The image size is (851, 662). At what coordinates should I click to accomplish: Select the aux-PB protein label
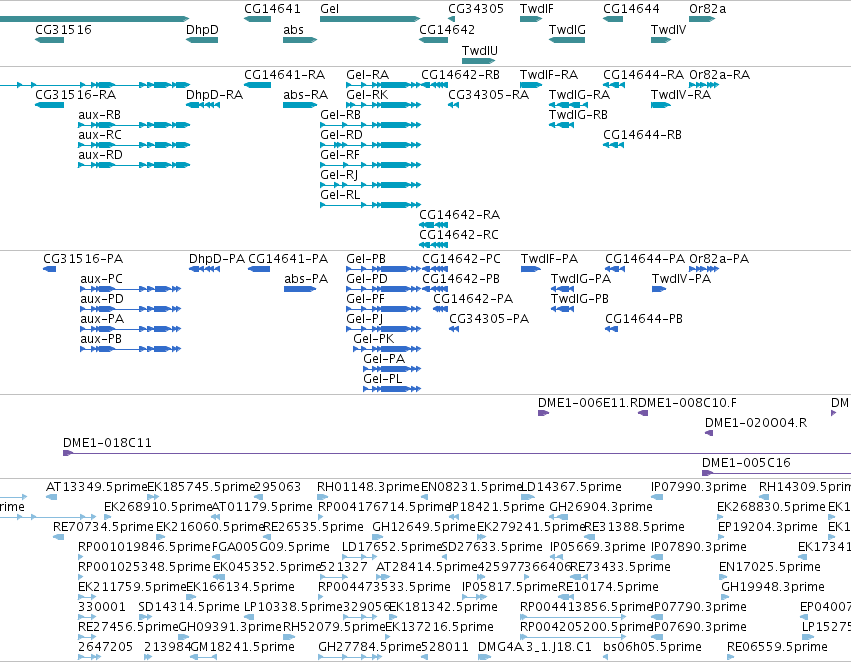tap(101, 339)
